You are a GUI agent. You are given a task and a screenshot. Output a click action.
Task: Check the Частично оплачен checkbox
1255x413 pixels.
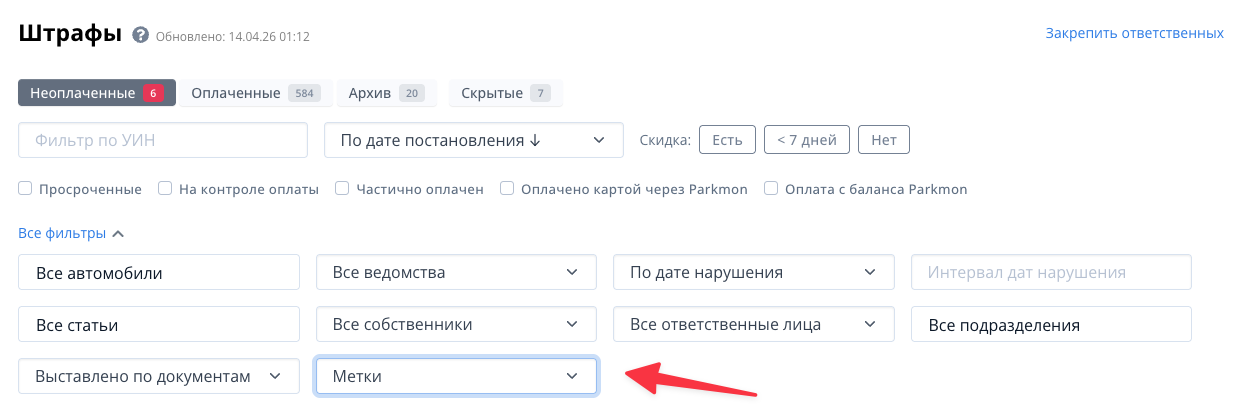342,188
